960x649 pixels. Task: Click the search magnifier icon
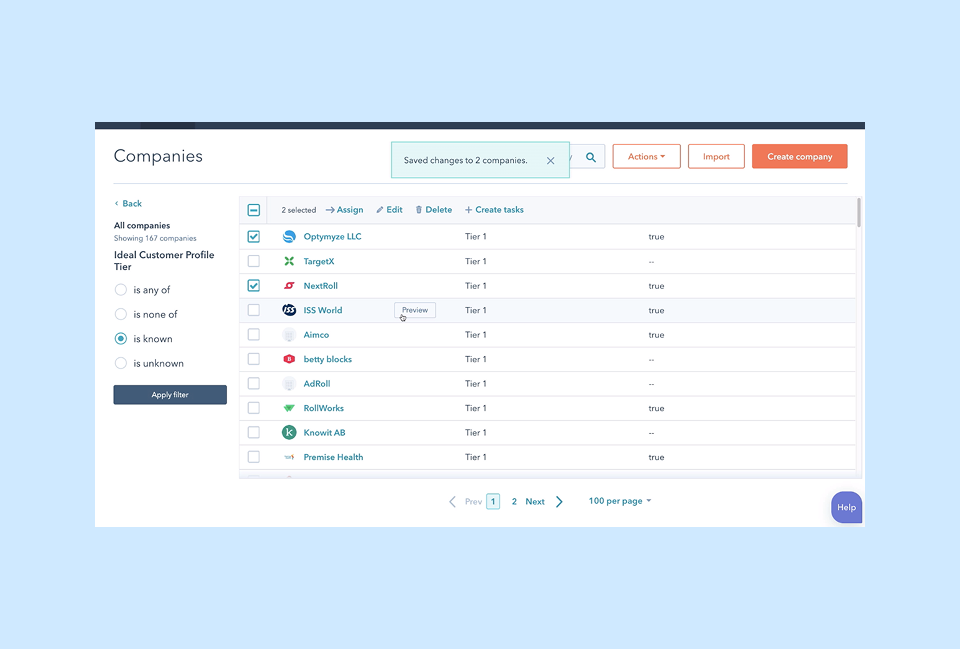pos(591,157)
